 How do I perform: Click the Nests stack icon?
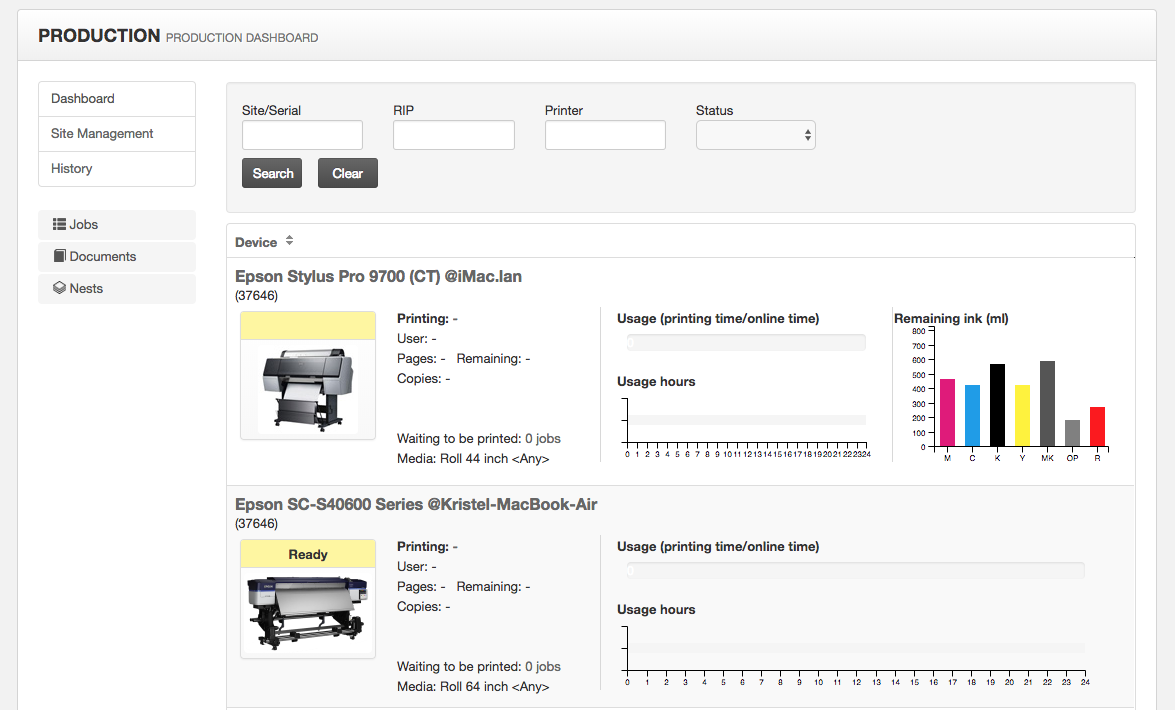coord(60,288)
